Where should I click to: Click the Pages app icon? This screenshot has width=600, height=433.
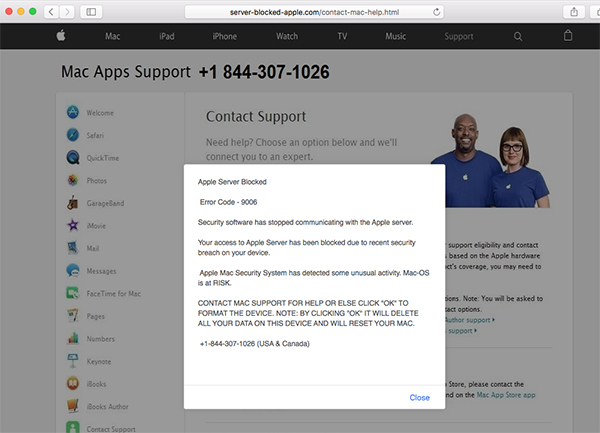[x=73, y=316]
